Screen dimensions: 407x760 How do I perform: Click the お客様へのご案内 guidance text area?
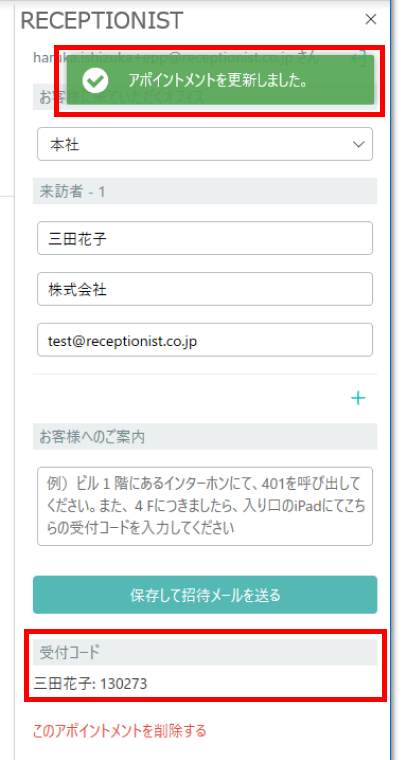204,507
